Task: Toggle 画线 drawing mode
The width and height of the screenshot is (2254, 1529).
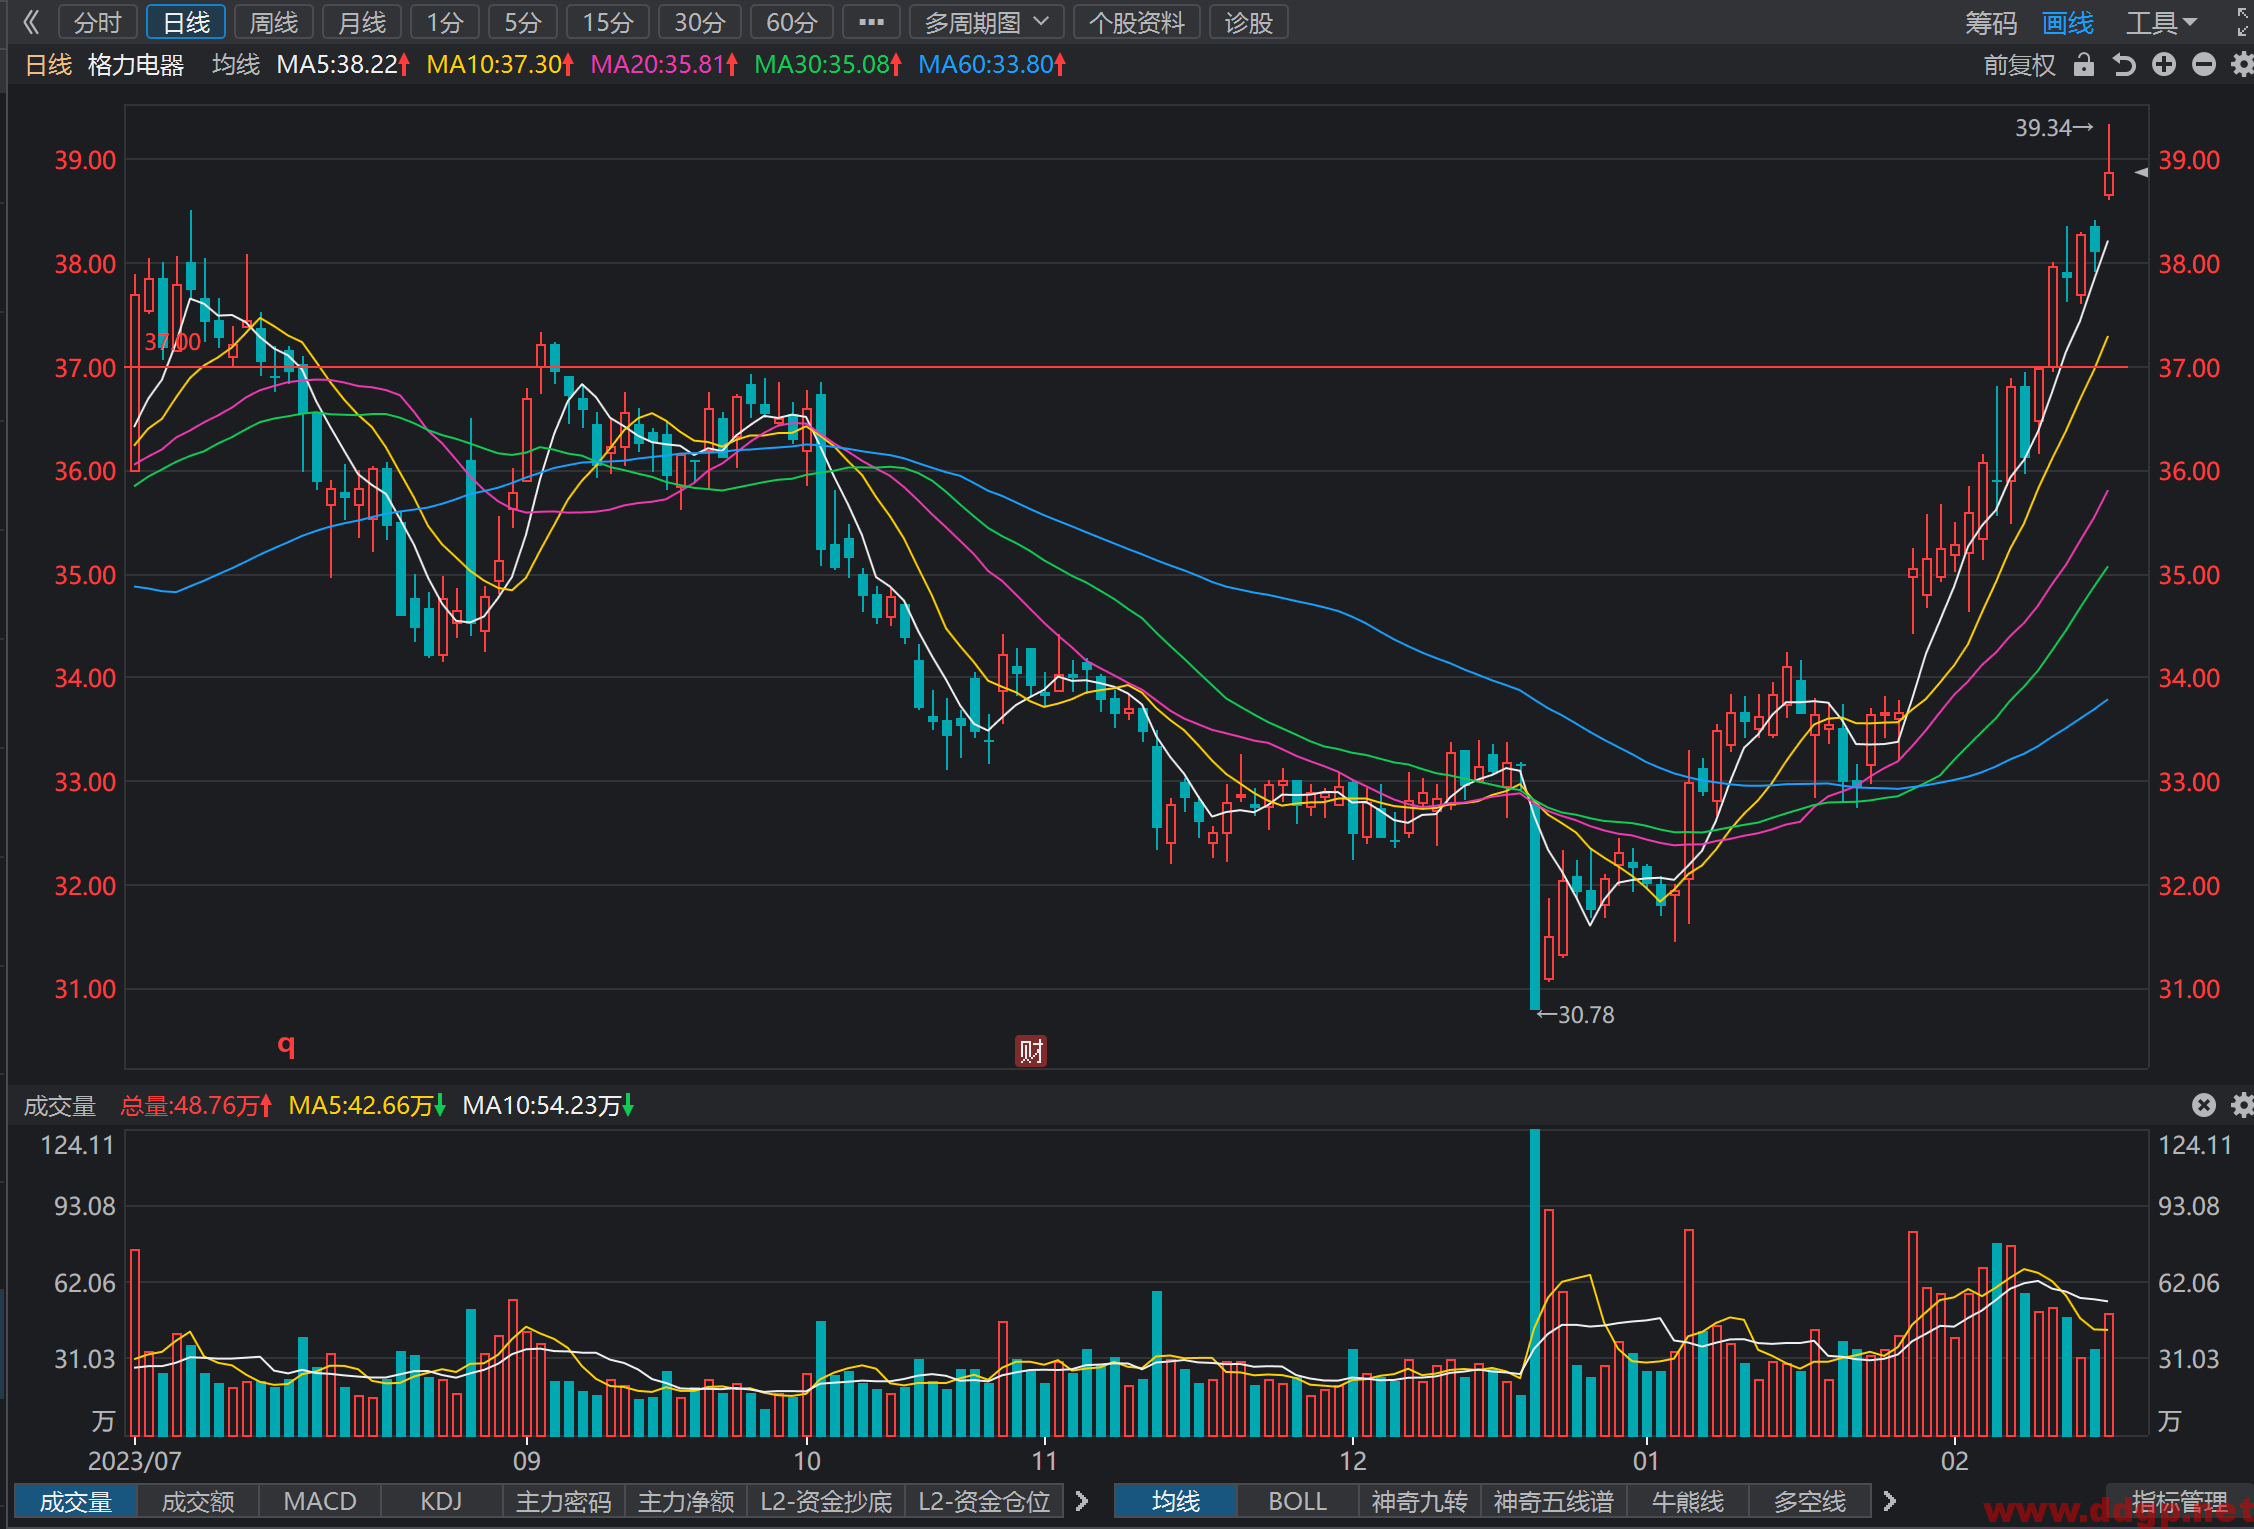Action: click(x=2067, y=23)
